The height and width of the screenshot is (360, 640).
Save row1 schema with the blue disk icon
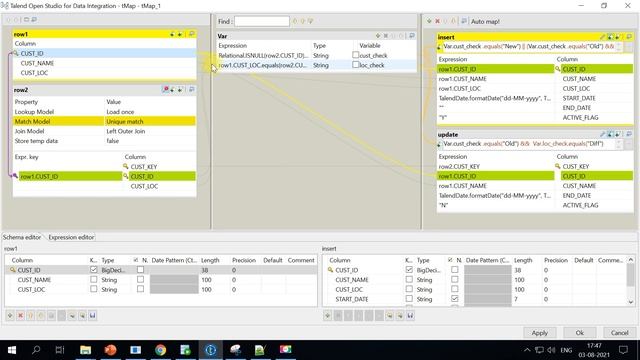coord(93,316)
